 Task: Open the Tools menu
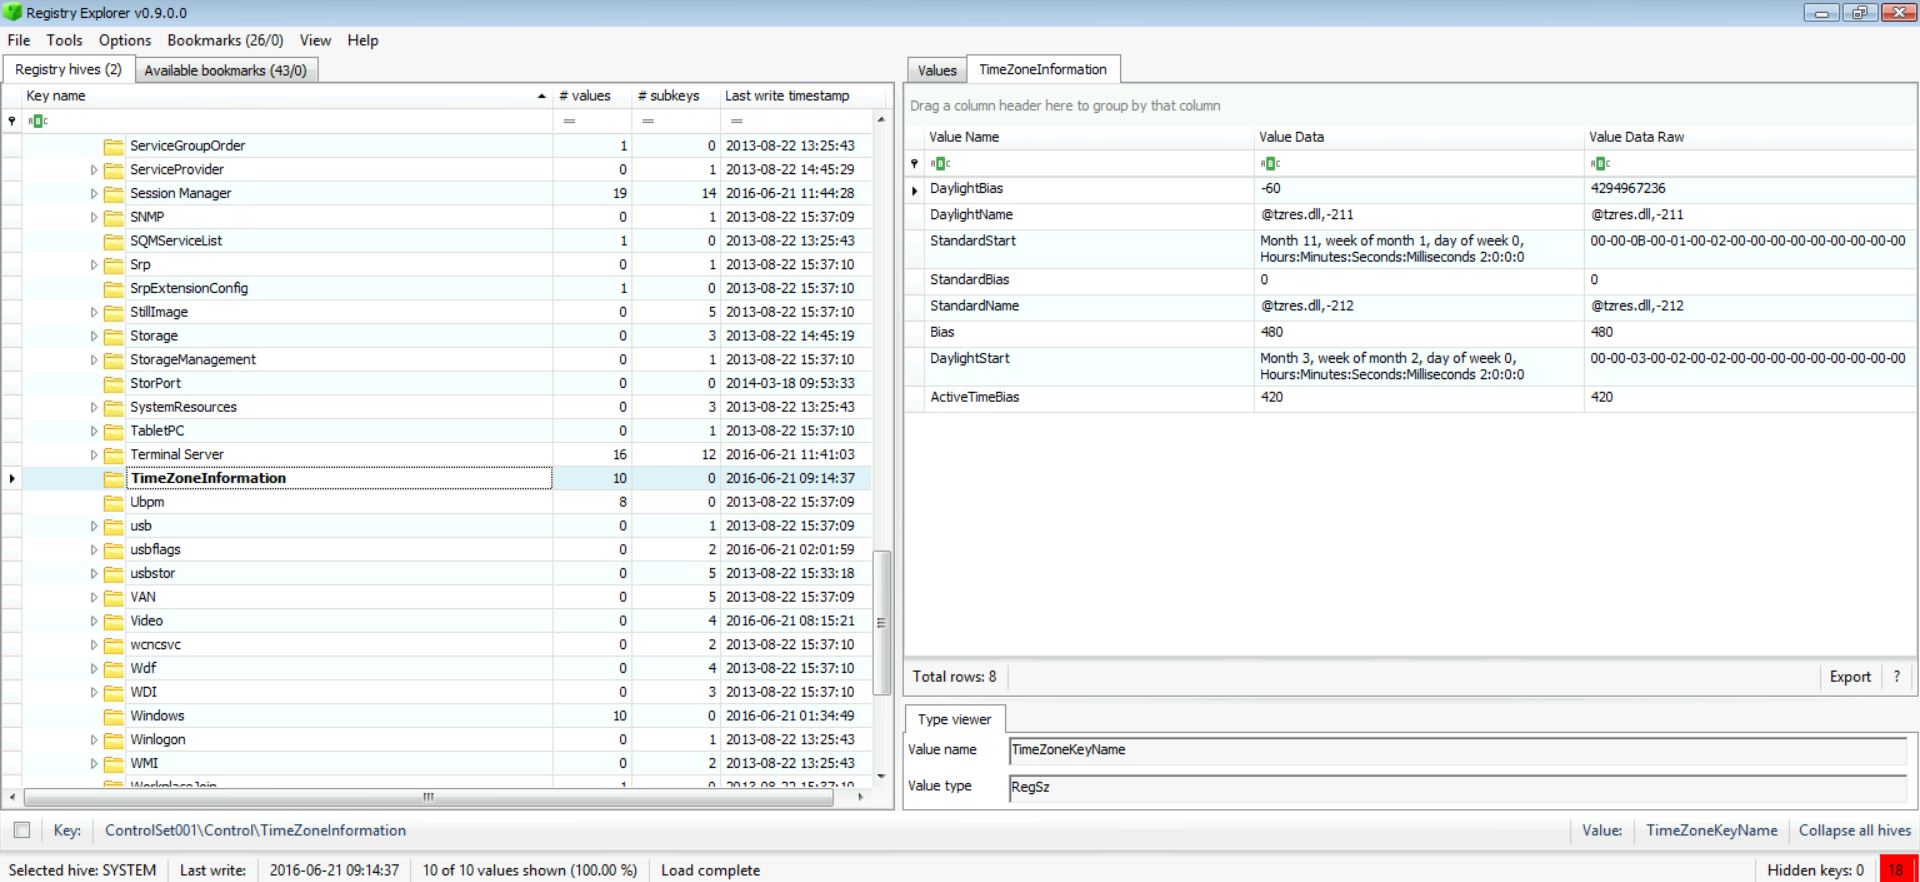tap(64, 41)
